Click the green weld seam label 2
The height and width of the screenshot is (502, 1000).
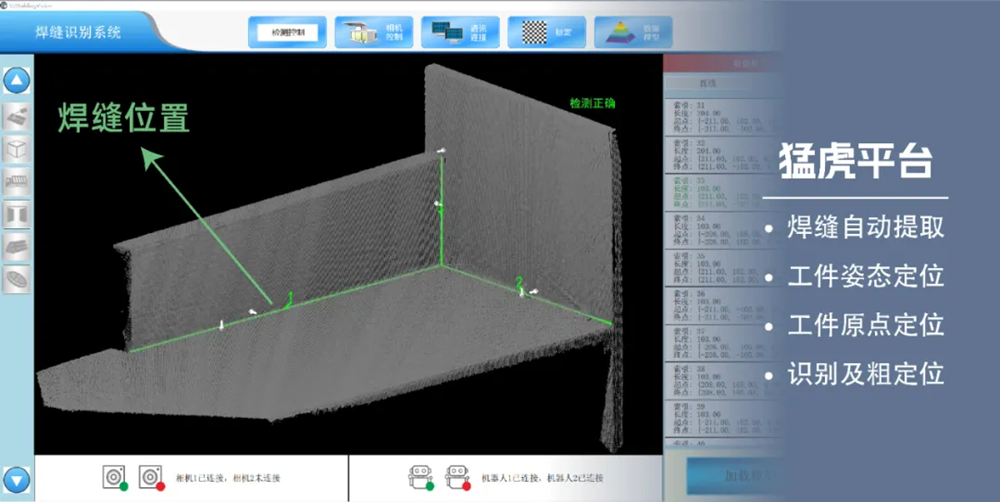tap(518, 281)
